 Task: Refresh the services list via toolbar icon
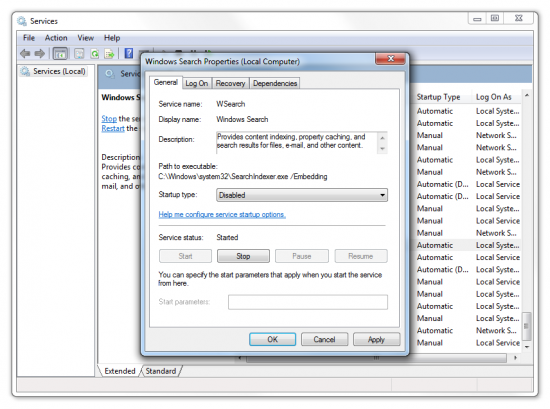tap(95, 54)
